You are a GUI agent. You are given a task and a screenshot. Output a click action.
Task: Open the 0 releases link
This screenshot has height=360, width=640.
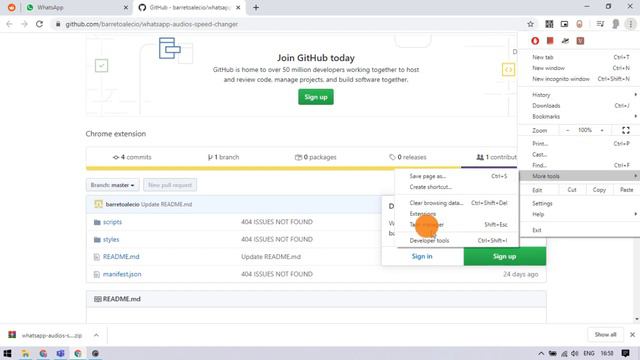pos(408,157)
